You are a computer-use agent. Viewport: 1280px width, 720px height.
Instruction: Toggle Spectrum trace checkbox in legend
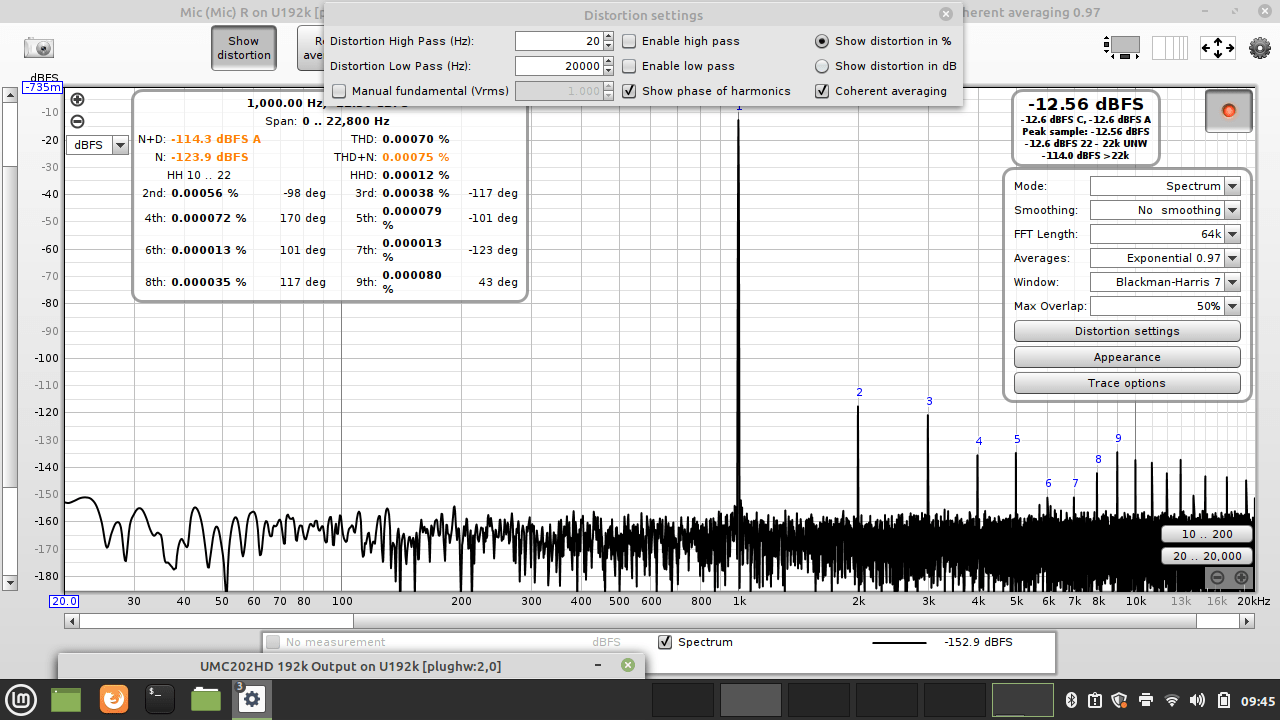click(665, 642)
